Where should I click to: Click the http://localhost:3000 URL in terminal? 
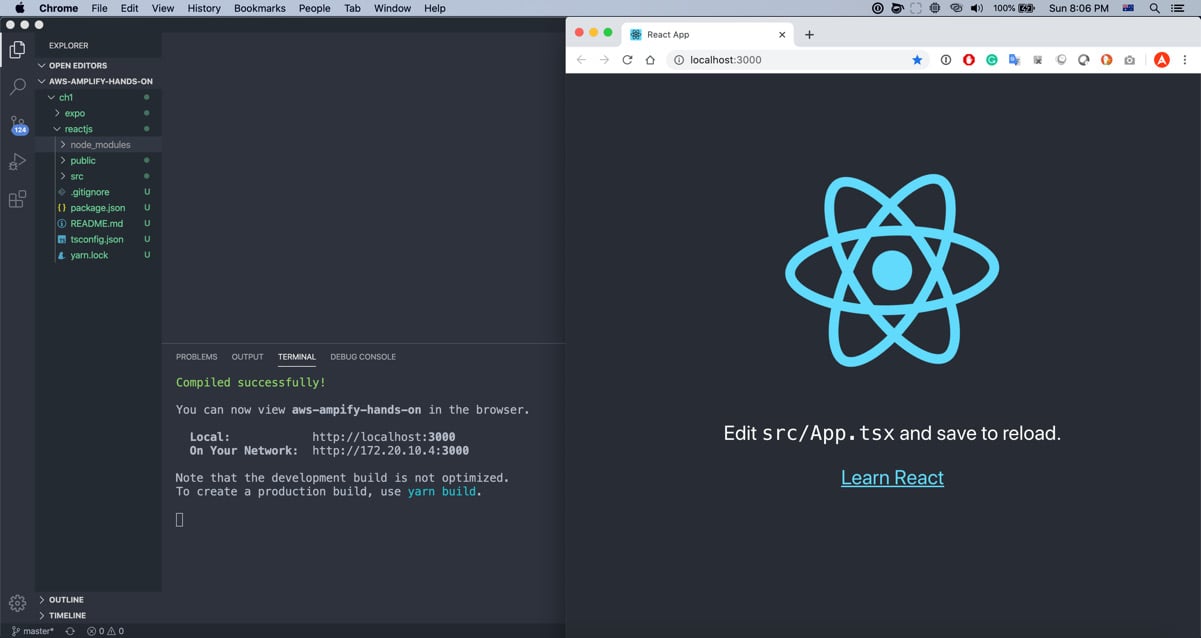(384, 437)
